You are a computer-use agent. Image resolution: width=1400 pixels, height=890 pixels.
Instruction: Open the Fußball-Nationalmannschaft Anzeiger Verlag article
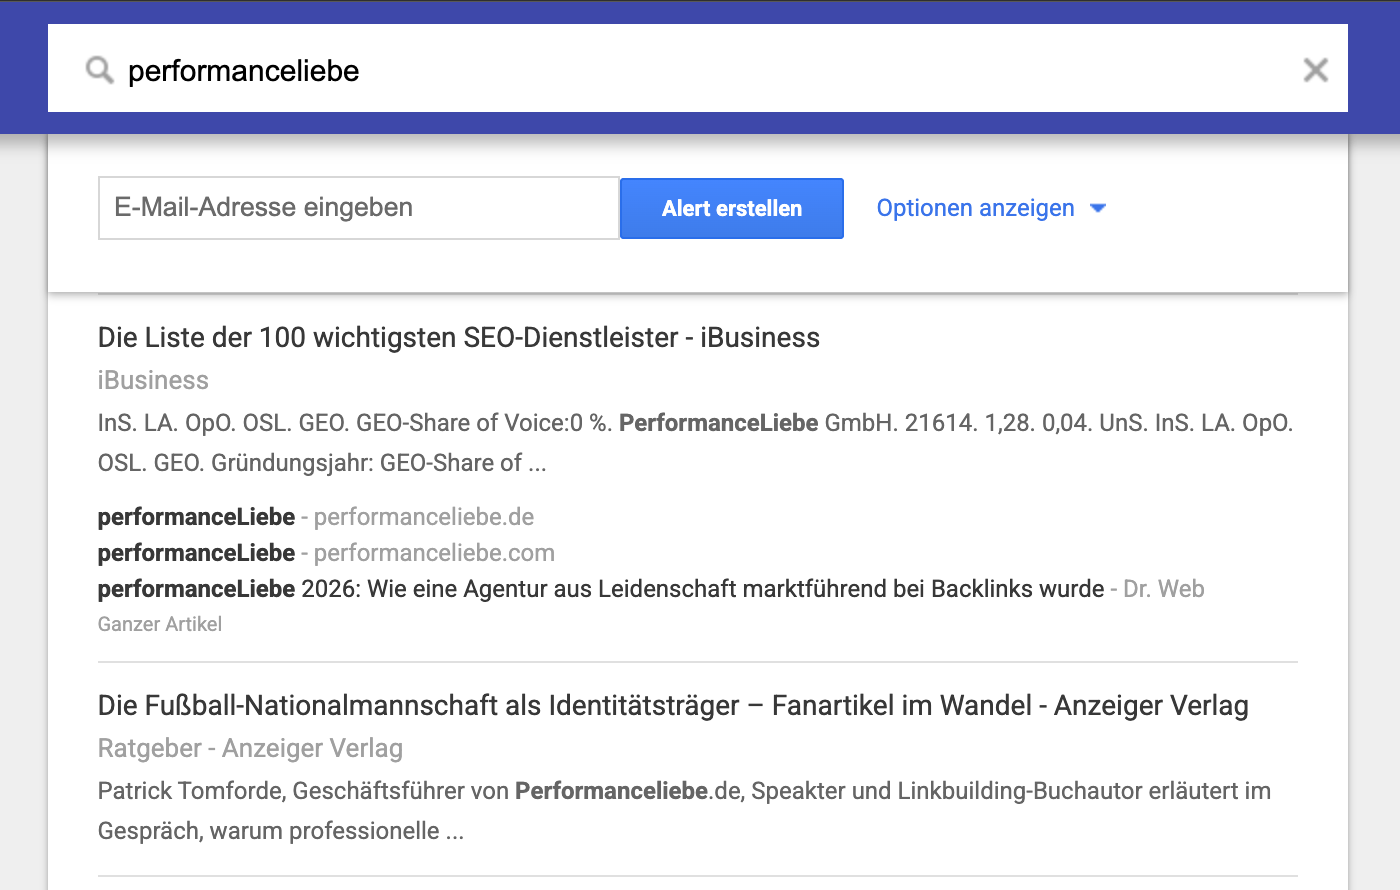pyautogui.click(x=672, y=705)
